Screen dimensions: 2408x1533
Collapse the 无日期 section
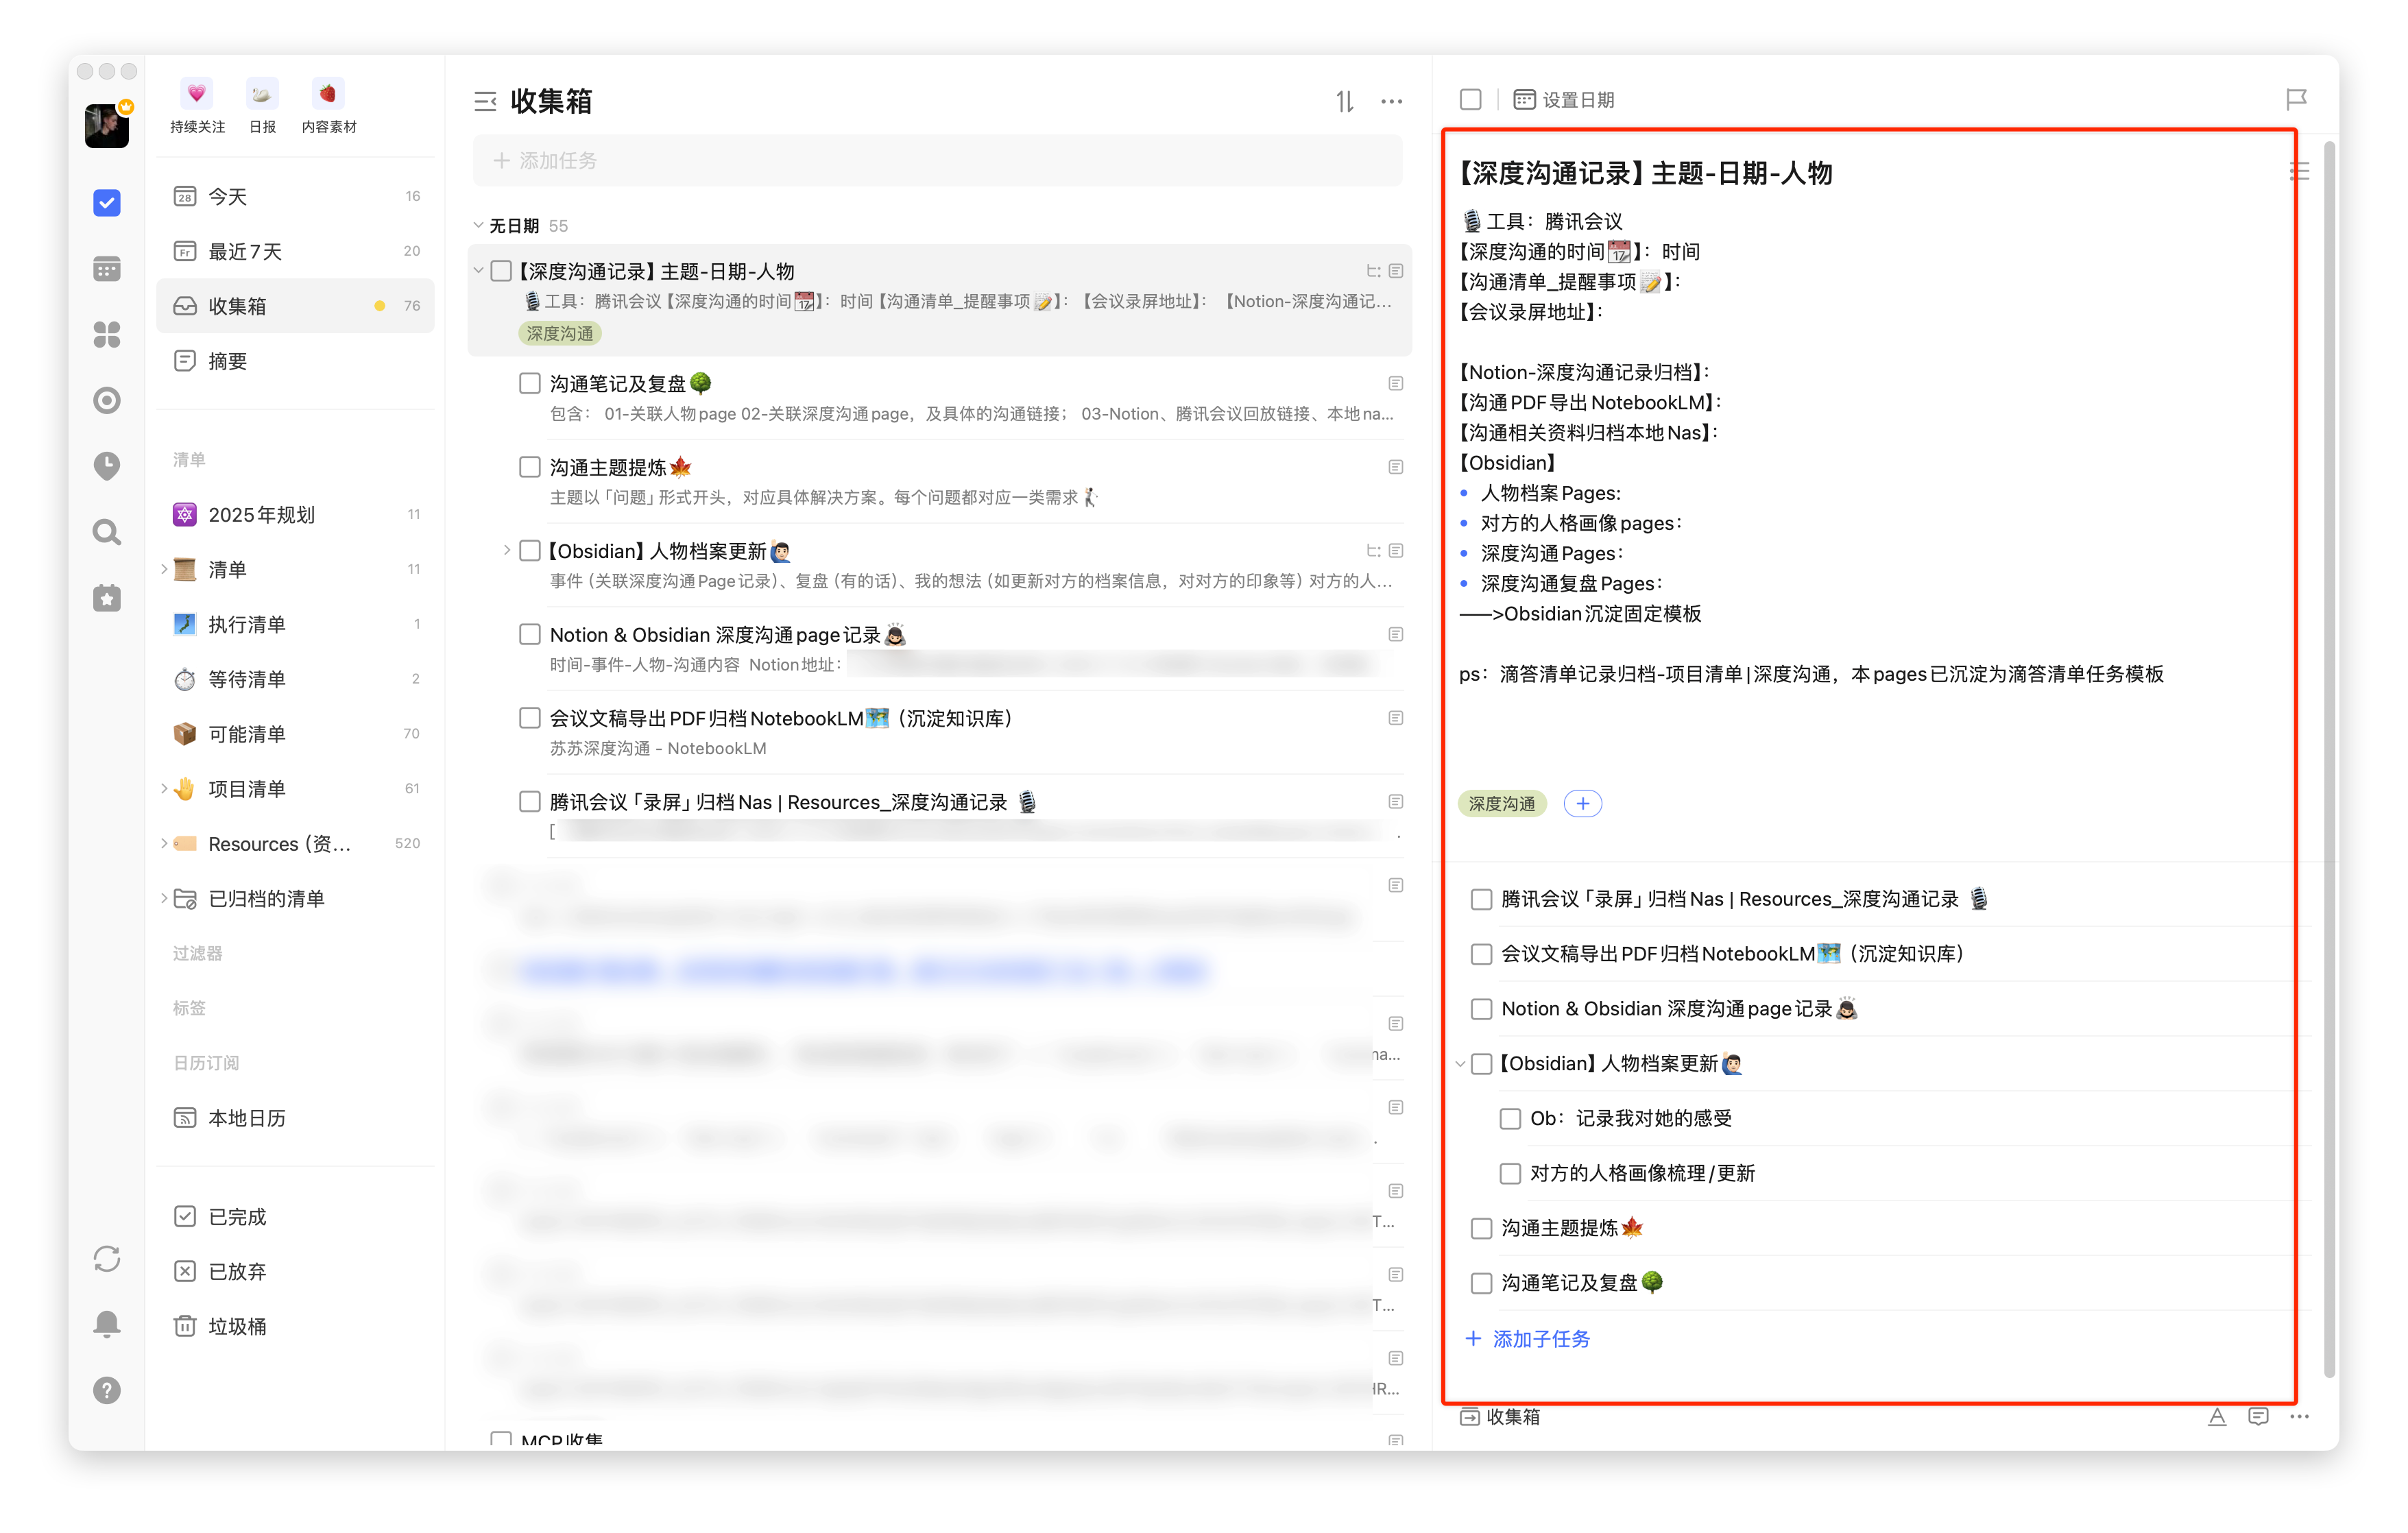(x=479, y=226)
